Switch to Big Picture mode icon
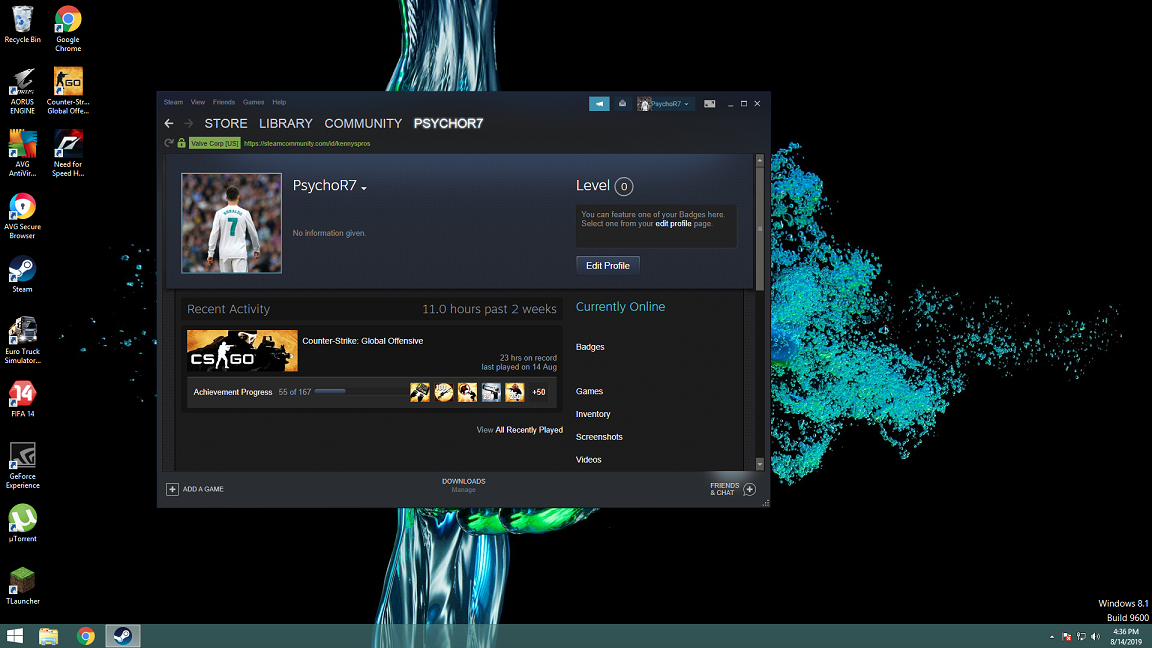The height and width of the screenshot is (648, 1152). (x=710, y=104)
